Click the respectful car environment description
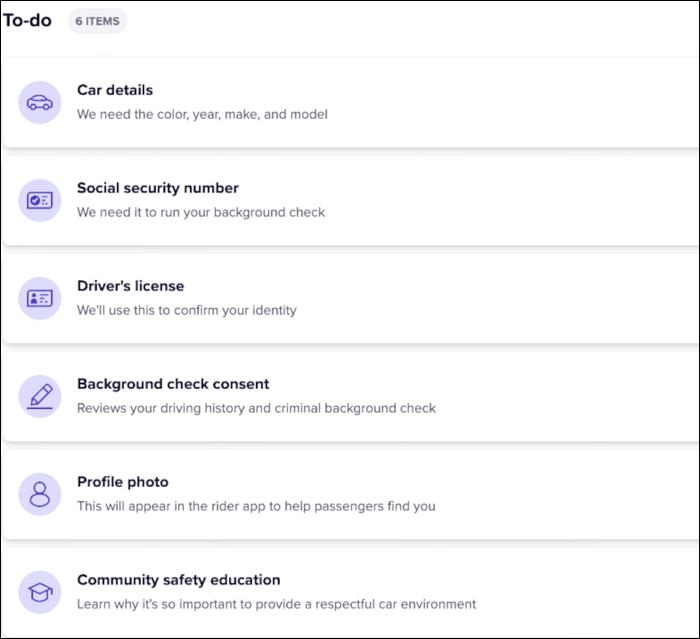The width and height of the screenshot is (700, 639). pos(276,604)
